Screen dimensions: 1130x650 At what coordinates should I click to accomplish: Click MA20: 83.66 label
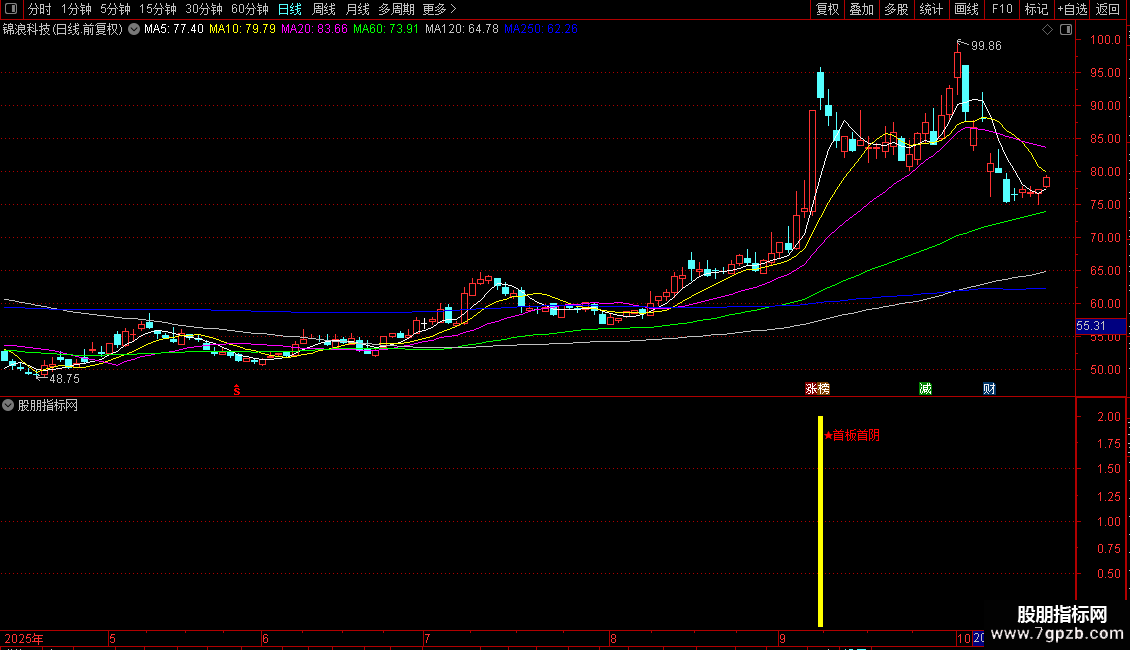pos(314,29)
